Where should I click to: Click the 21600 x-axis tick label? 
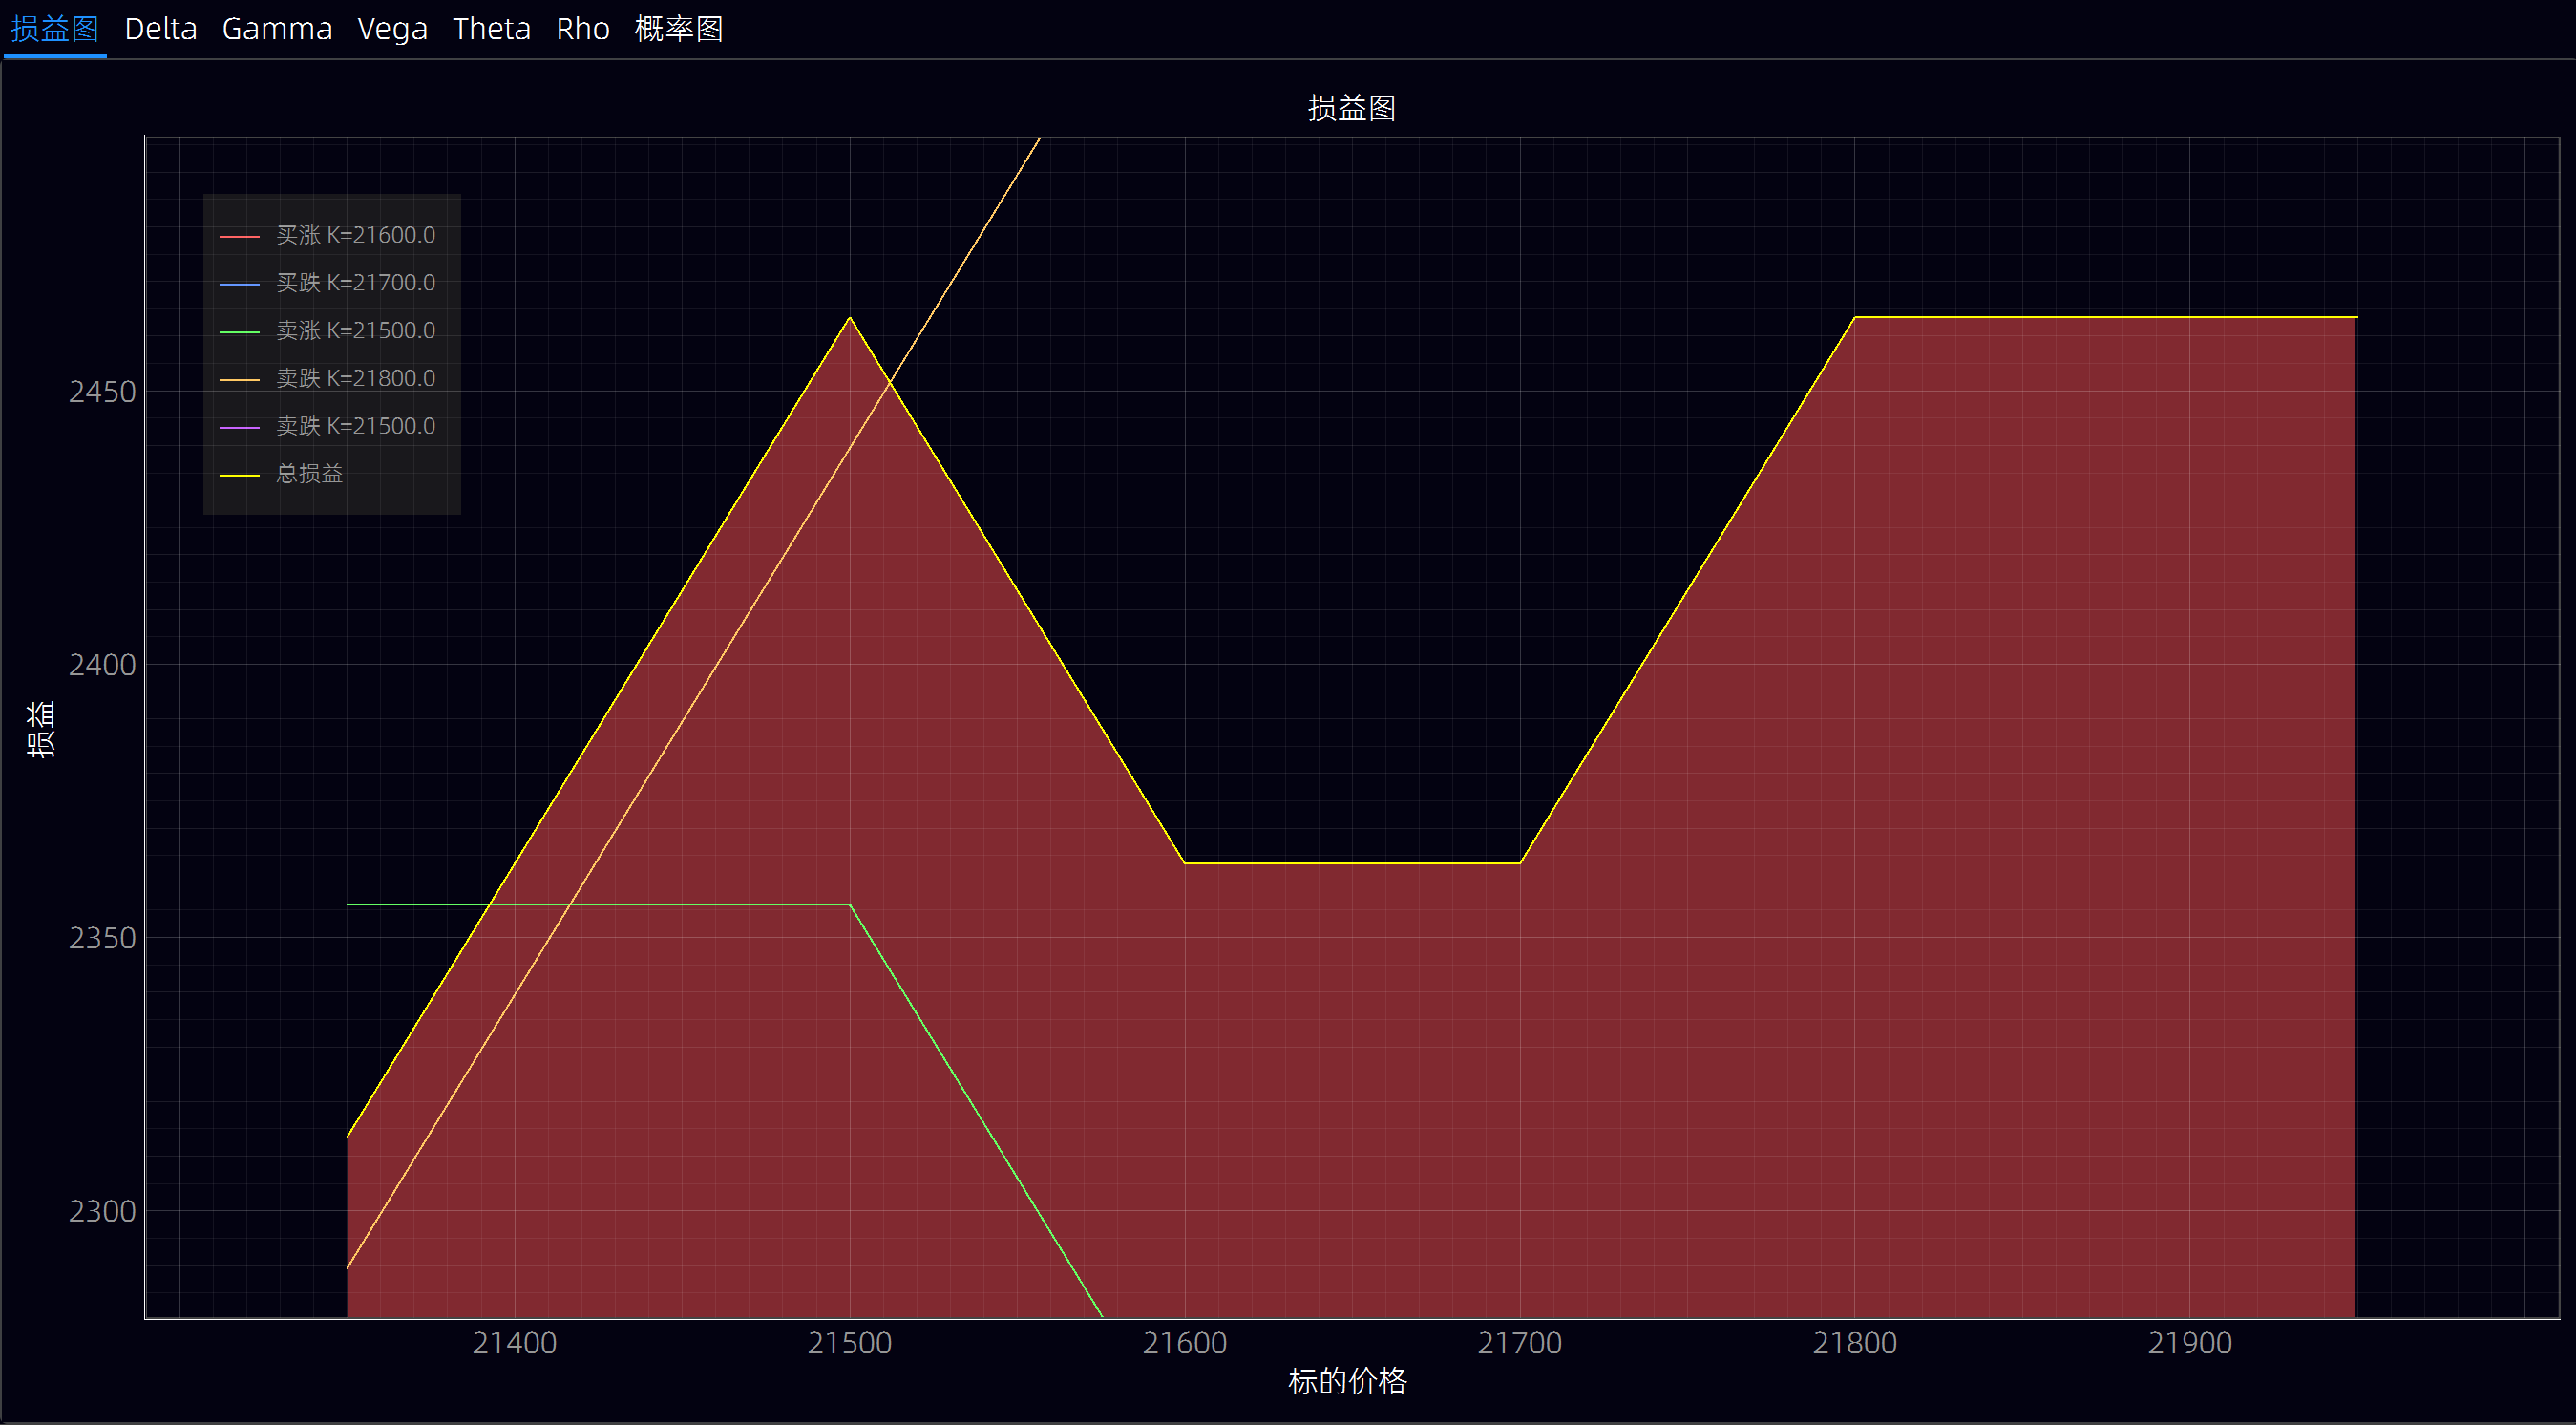tap(1184, 1343)
